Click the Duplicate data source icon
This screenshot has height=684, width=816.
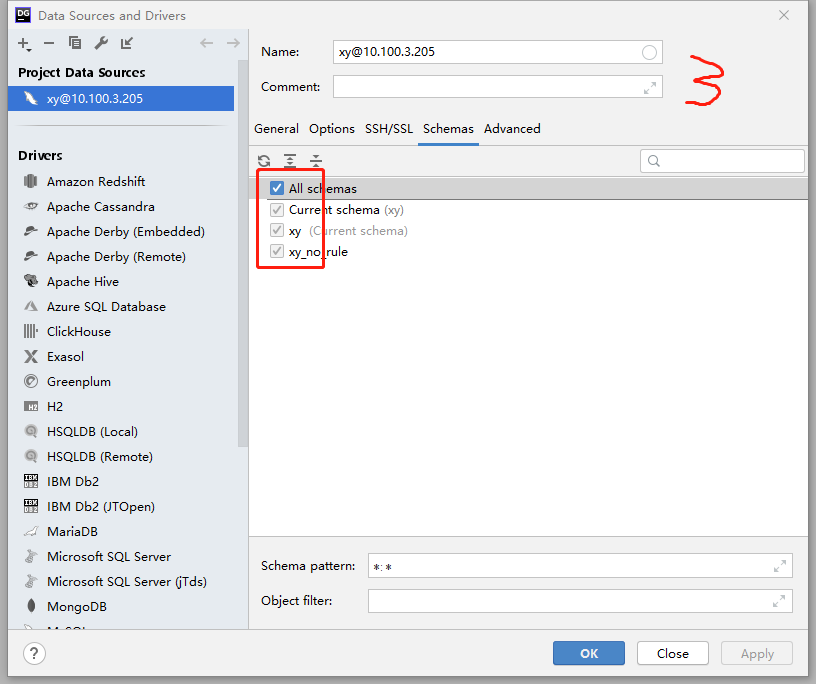pyautogui.click(x=75, y=43)
